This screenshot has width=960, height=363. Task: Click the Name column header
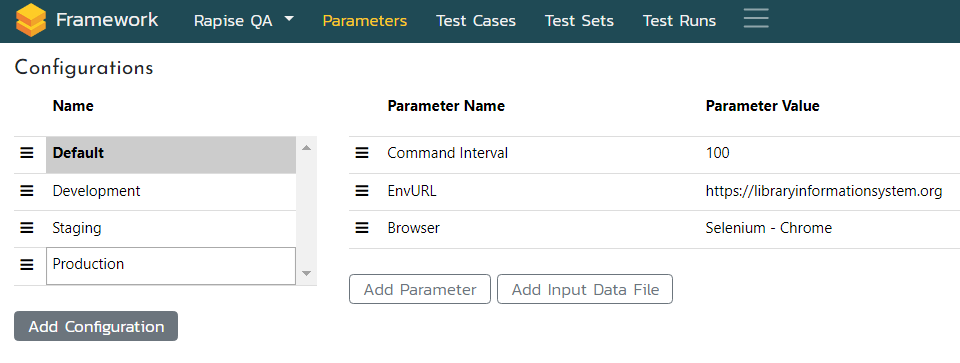73,106
